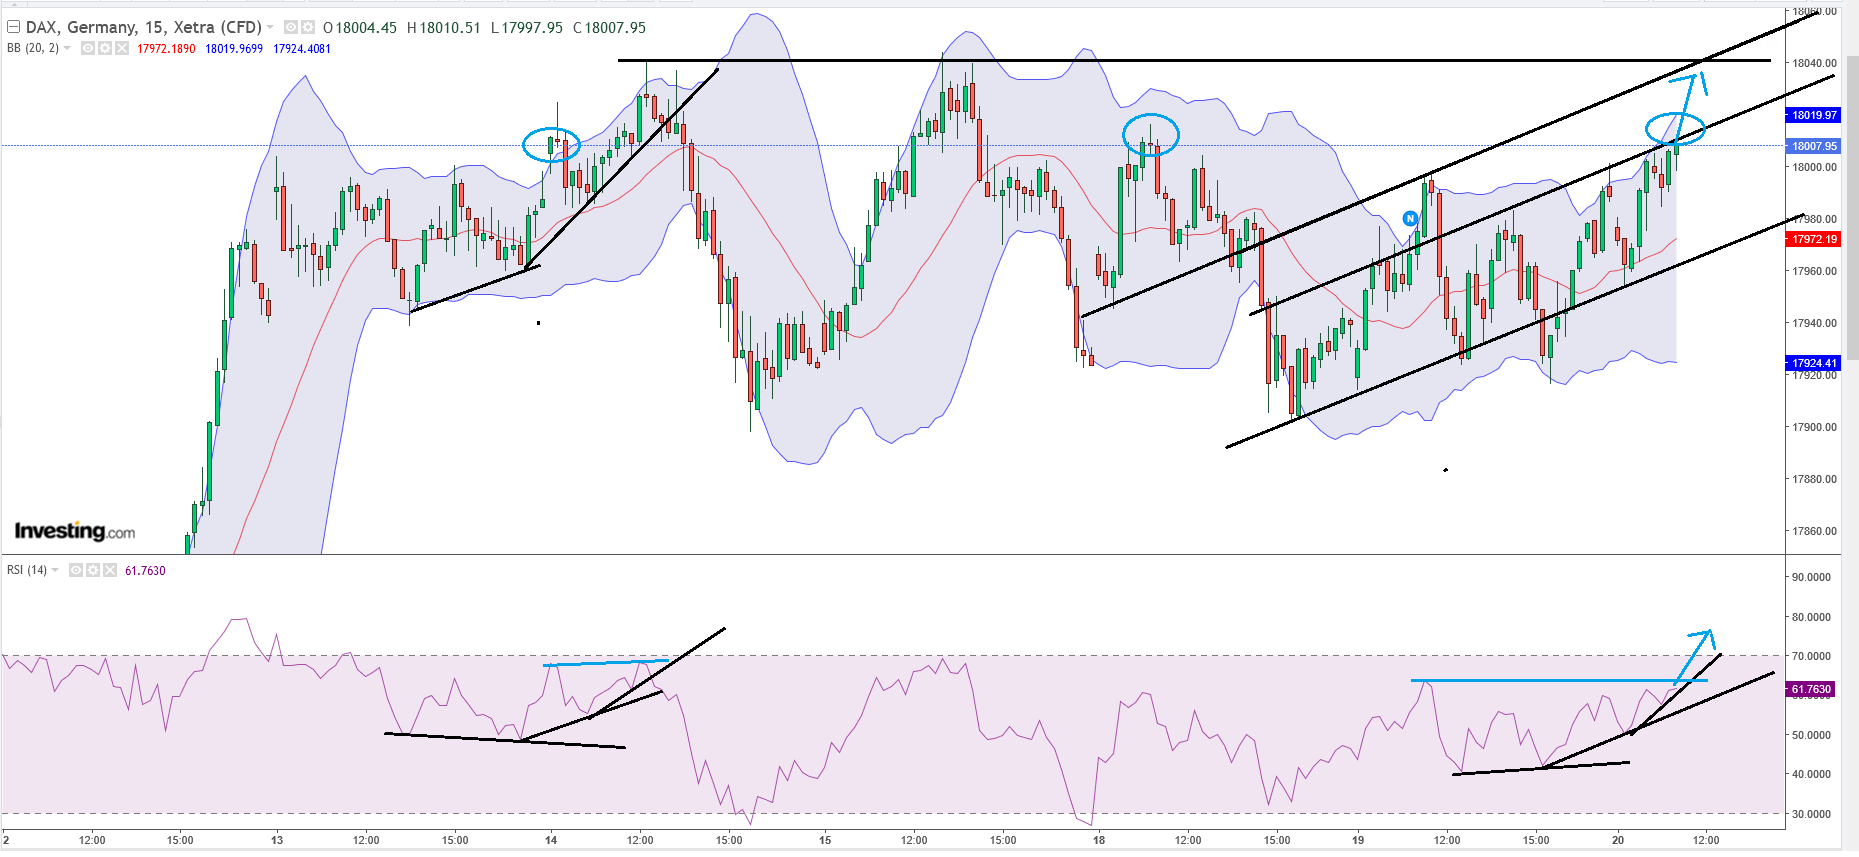Hide the RSI indicator using eye icon

(x=76, y=570)
